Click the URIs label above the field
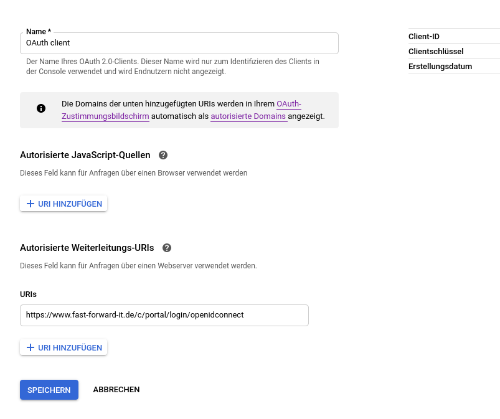 point(28,294)
